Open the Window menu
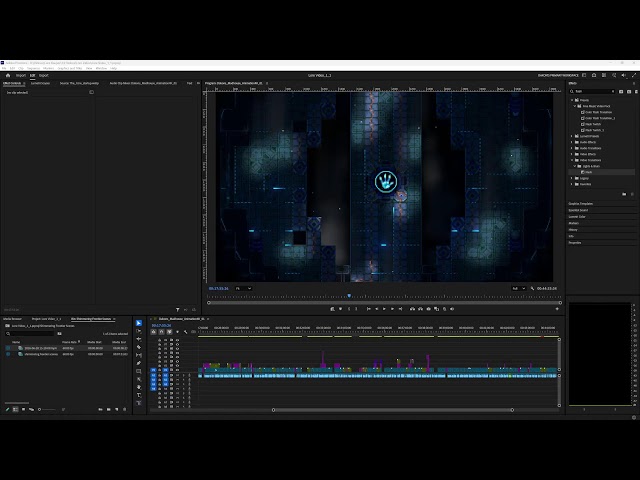 (101, 68)
